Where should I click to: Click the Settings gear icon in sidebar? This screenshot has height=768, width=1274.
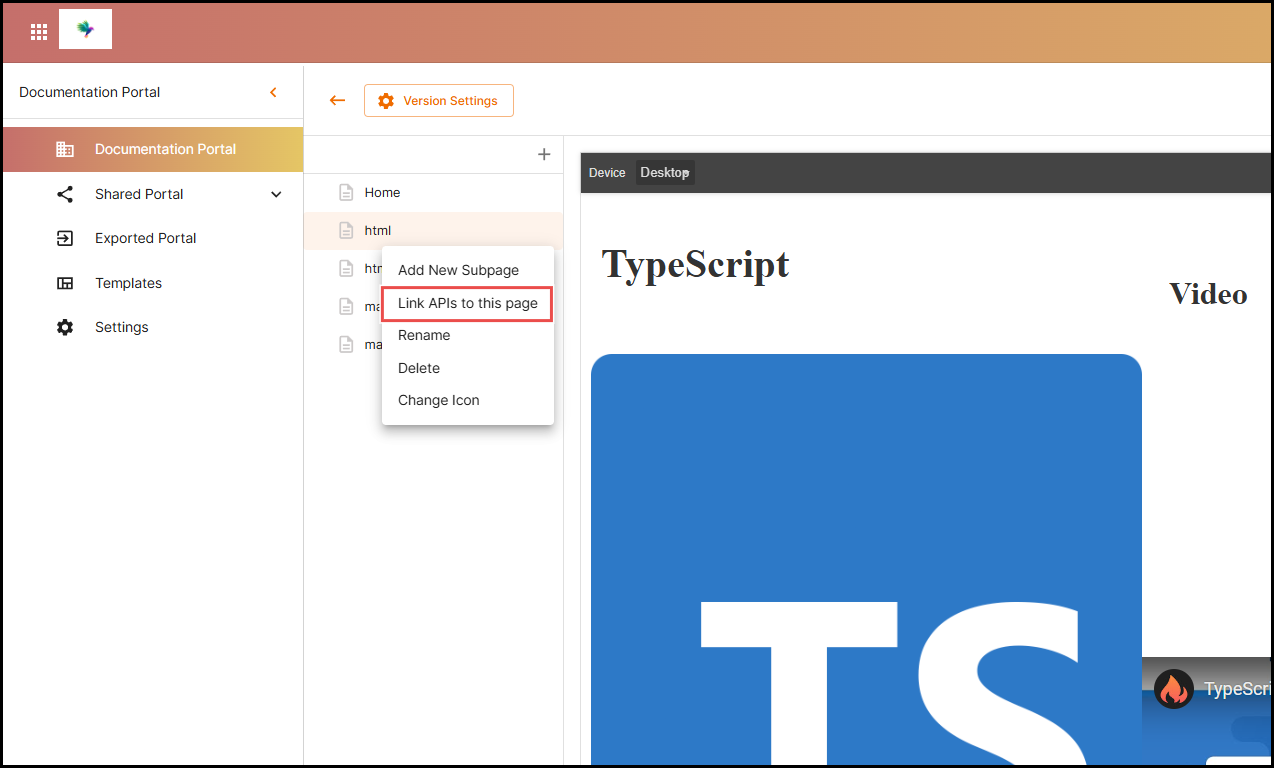(65, 327)
